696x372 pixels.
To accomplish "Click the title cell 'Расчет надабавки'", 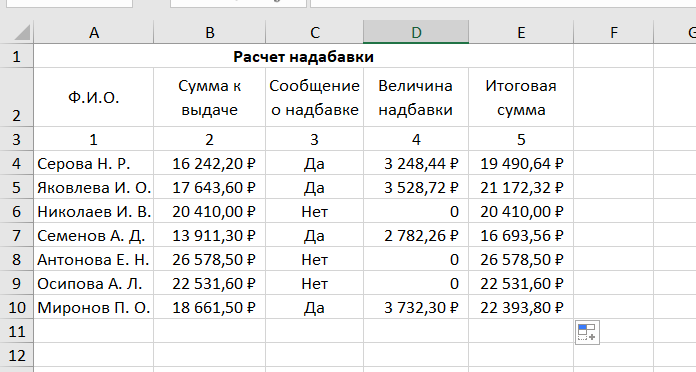I will click(304, 56).
